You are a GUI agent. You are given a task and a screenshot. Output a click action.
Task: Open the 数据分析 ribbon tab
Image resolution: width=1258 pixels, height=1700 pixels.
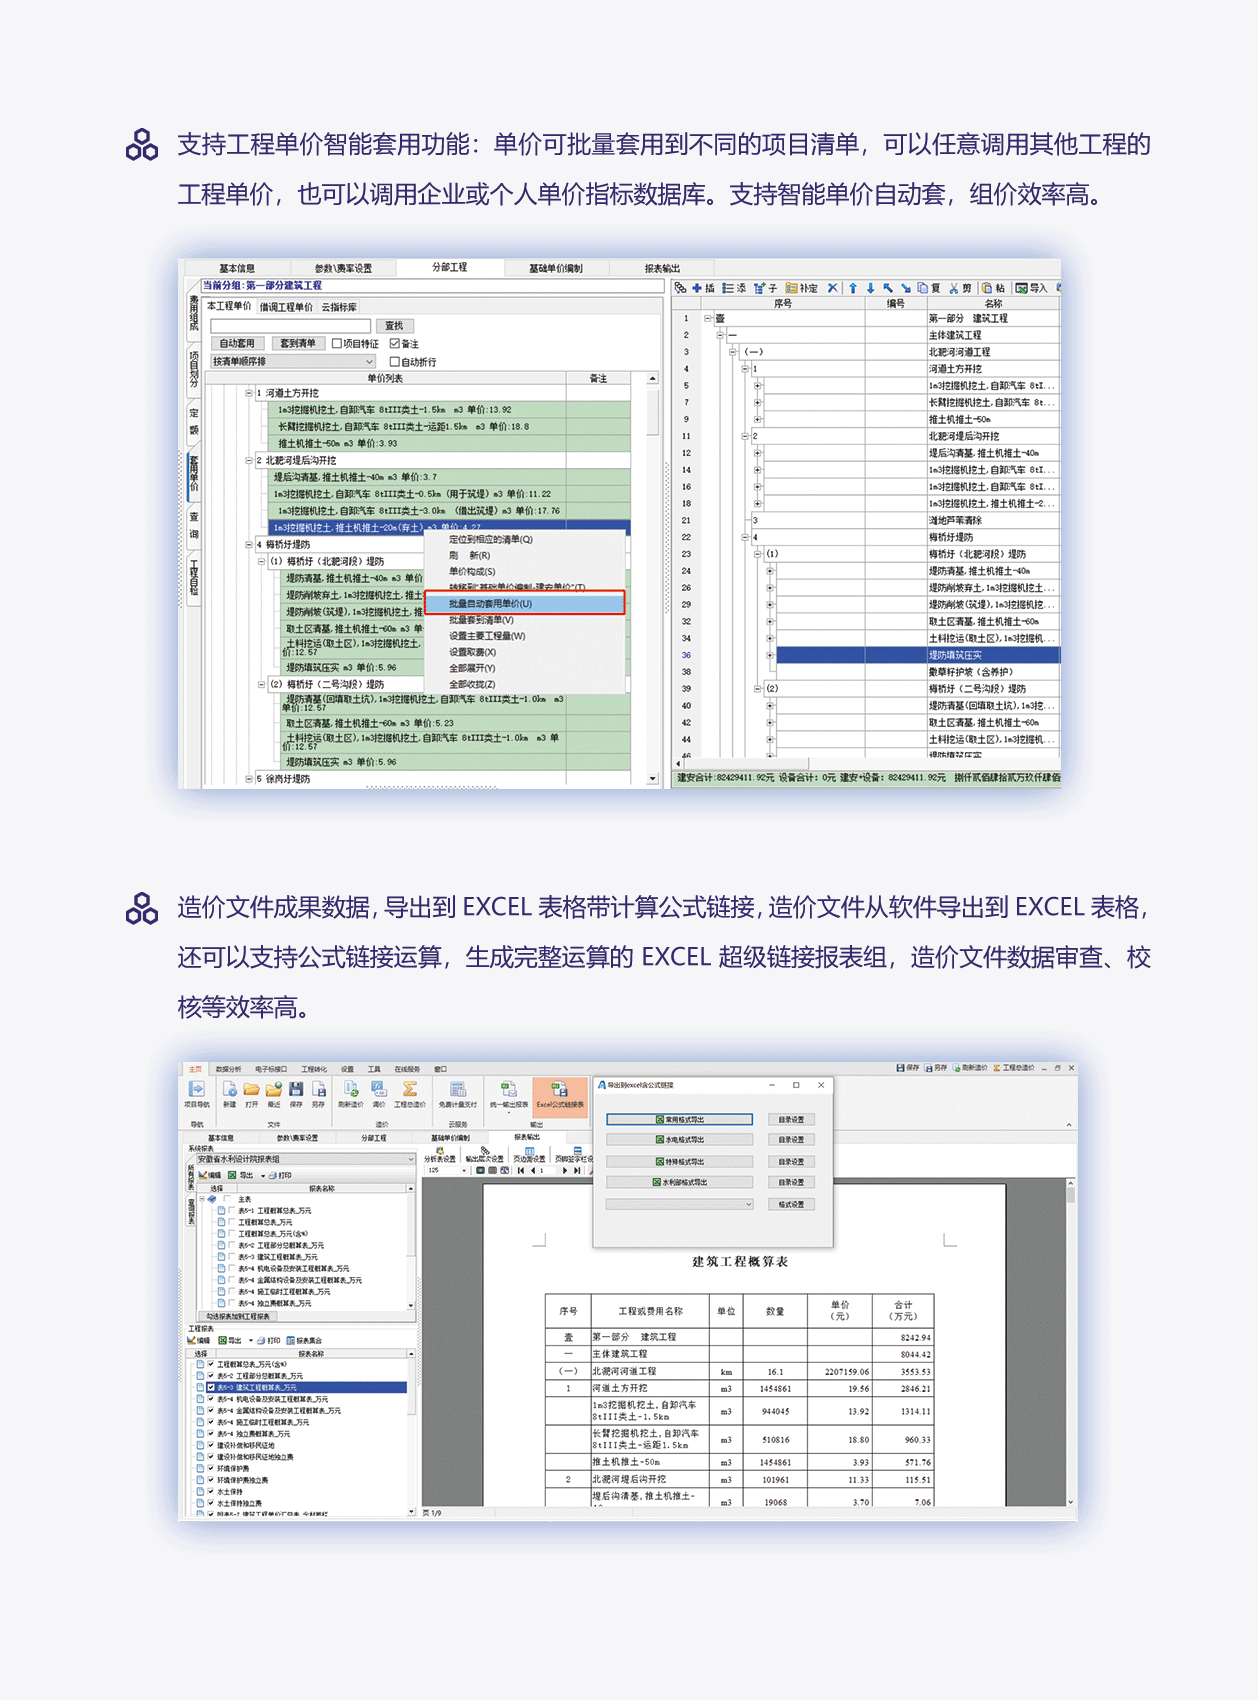[x=228, y=1069]
